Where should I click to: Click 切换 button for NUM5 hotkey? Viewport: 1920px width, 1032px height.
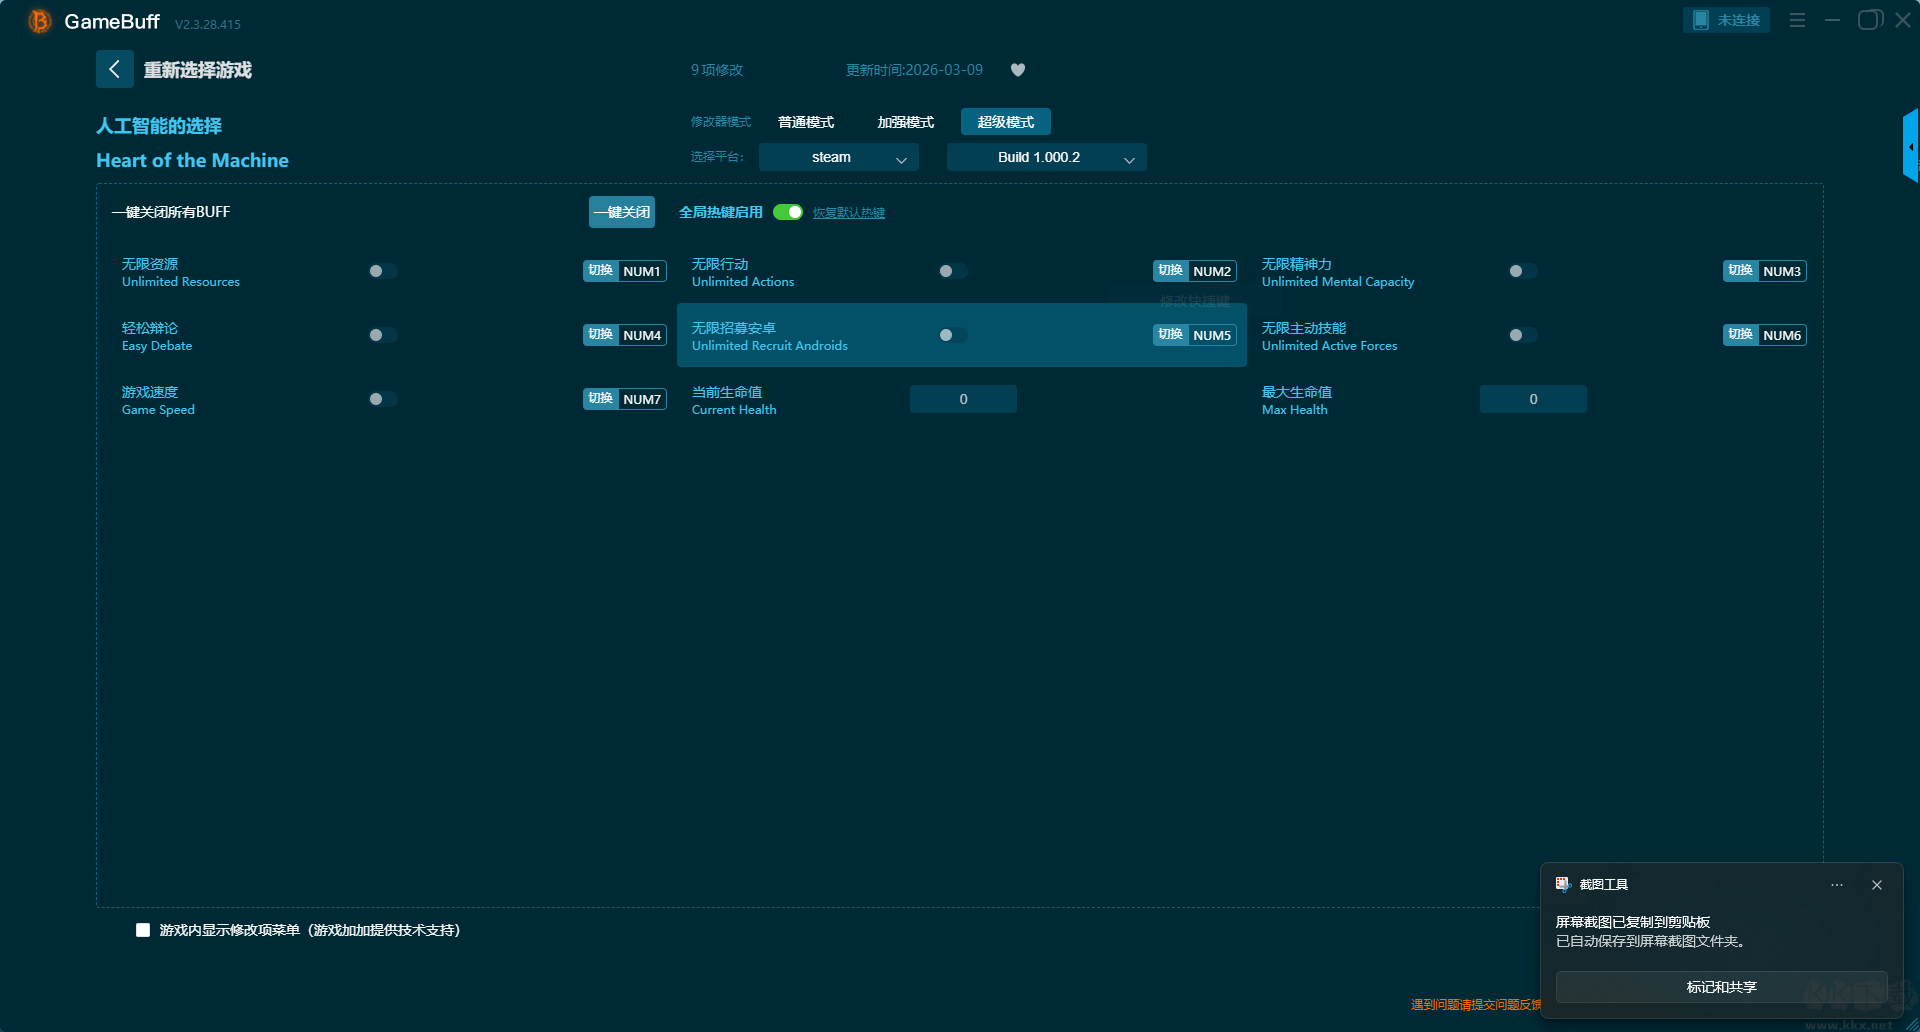tap(1171, 335)
